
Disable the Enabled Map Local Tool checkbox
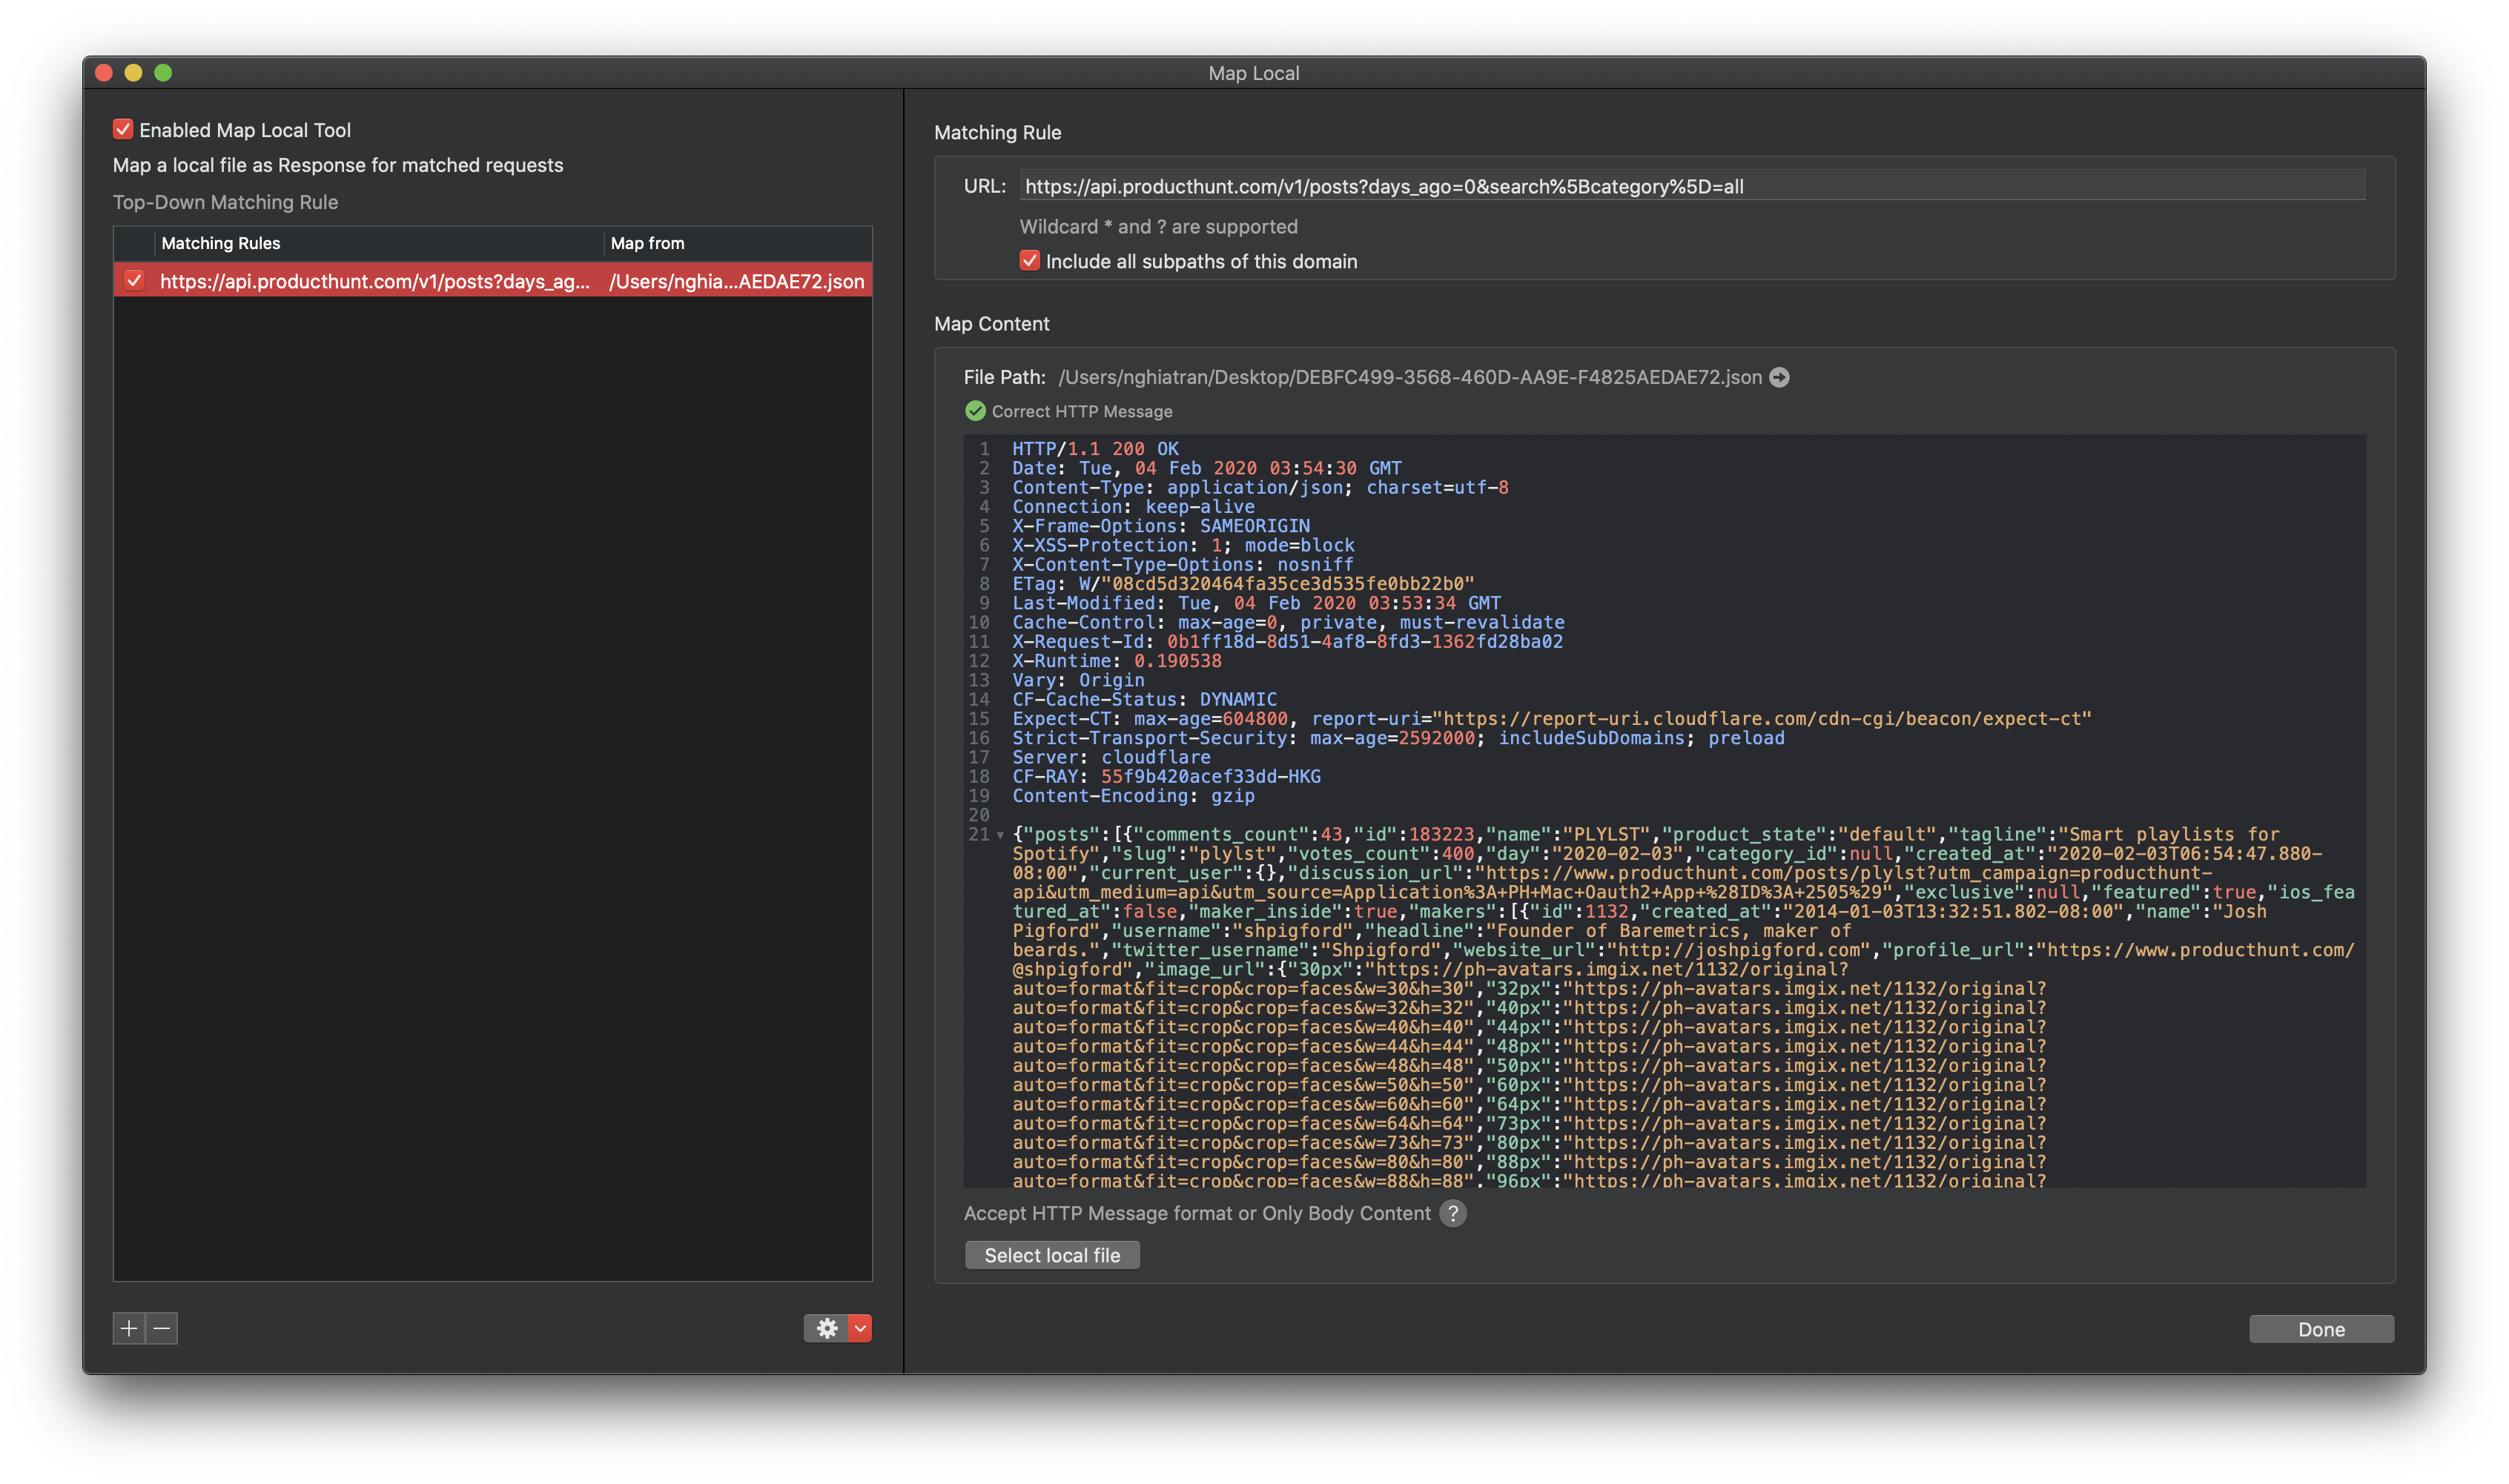123,129
